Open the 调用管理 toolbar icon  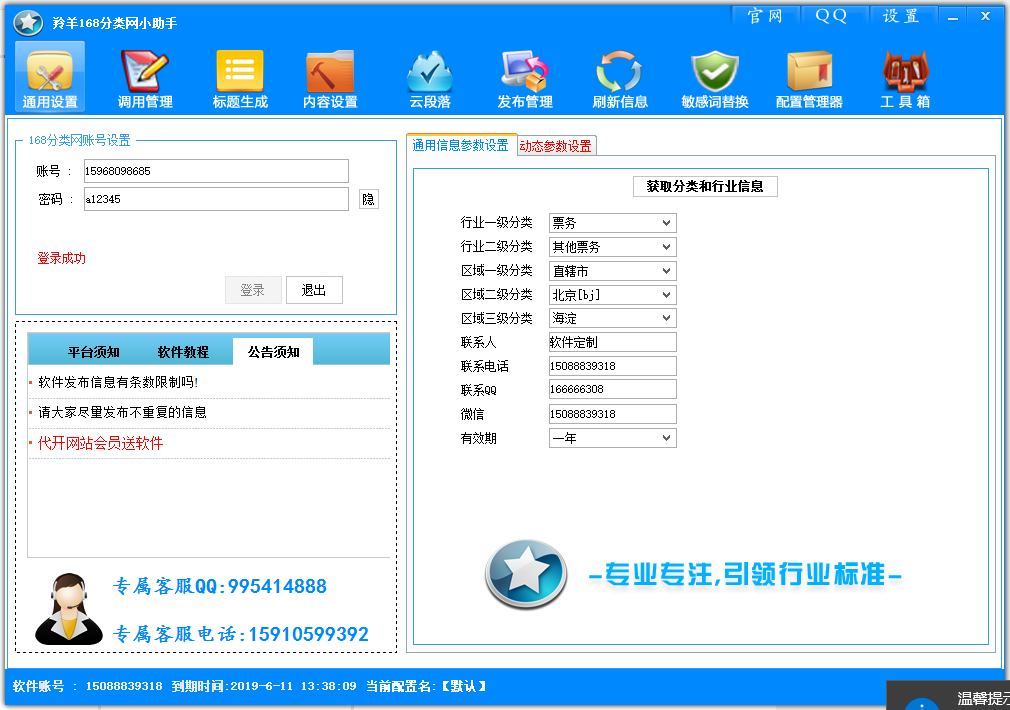tap(145, 79)
